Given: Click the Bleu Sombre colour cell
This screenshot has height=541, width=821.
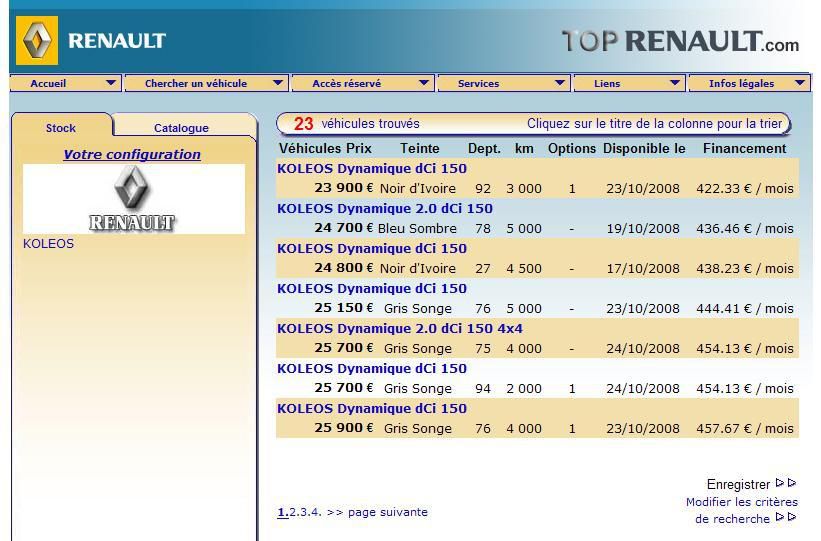Looking at the screenshot, I should (x=417, y=228).
